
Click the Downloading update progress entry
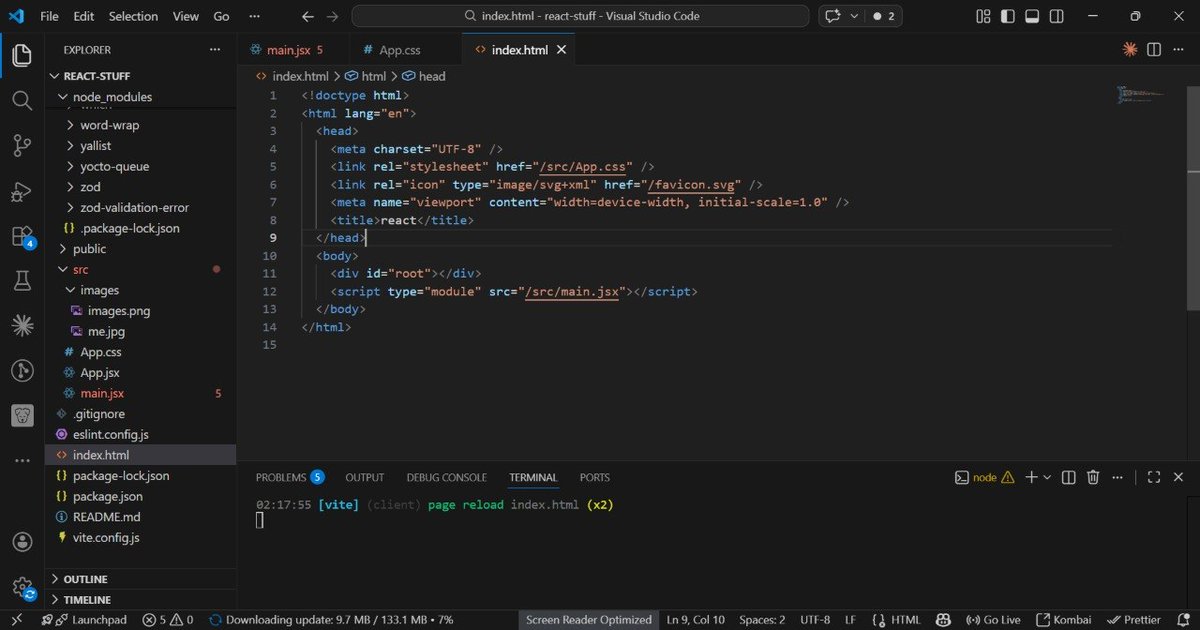(x=332, y=620)
